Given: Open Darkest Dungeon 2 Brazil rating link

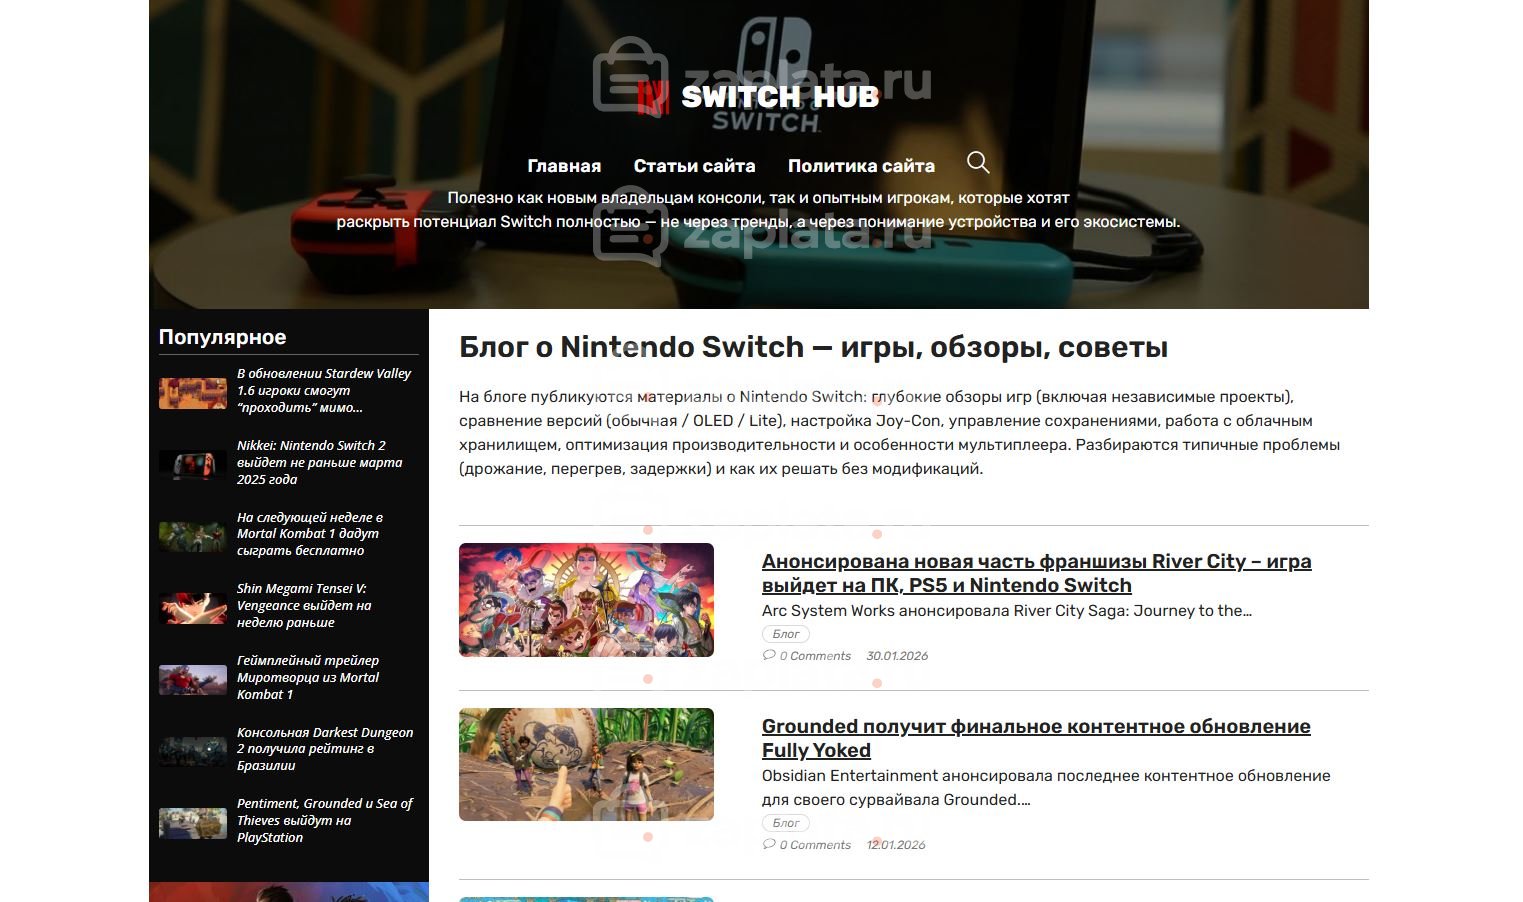Looking at the screenshot, I should coord(325,749).
